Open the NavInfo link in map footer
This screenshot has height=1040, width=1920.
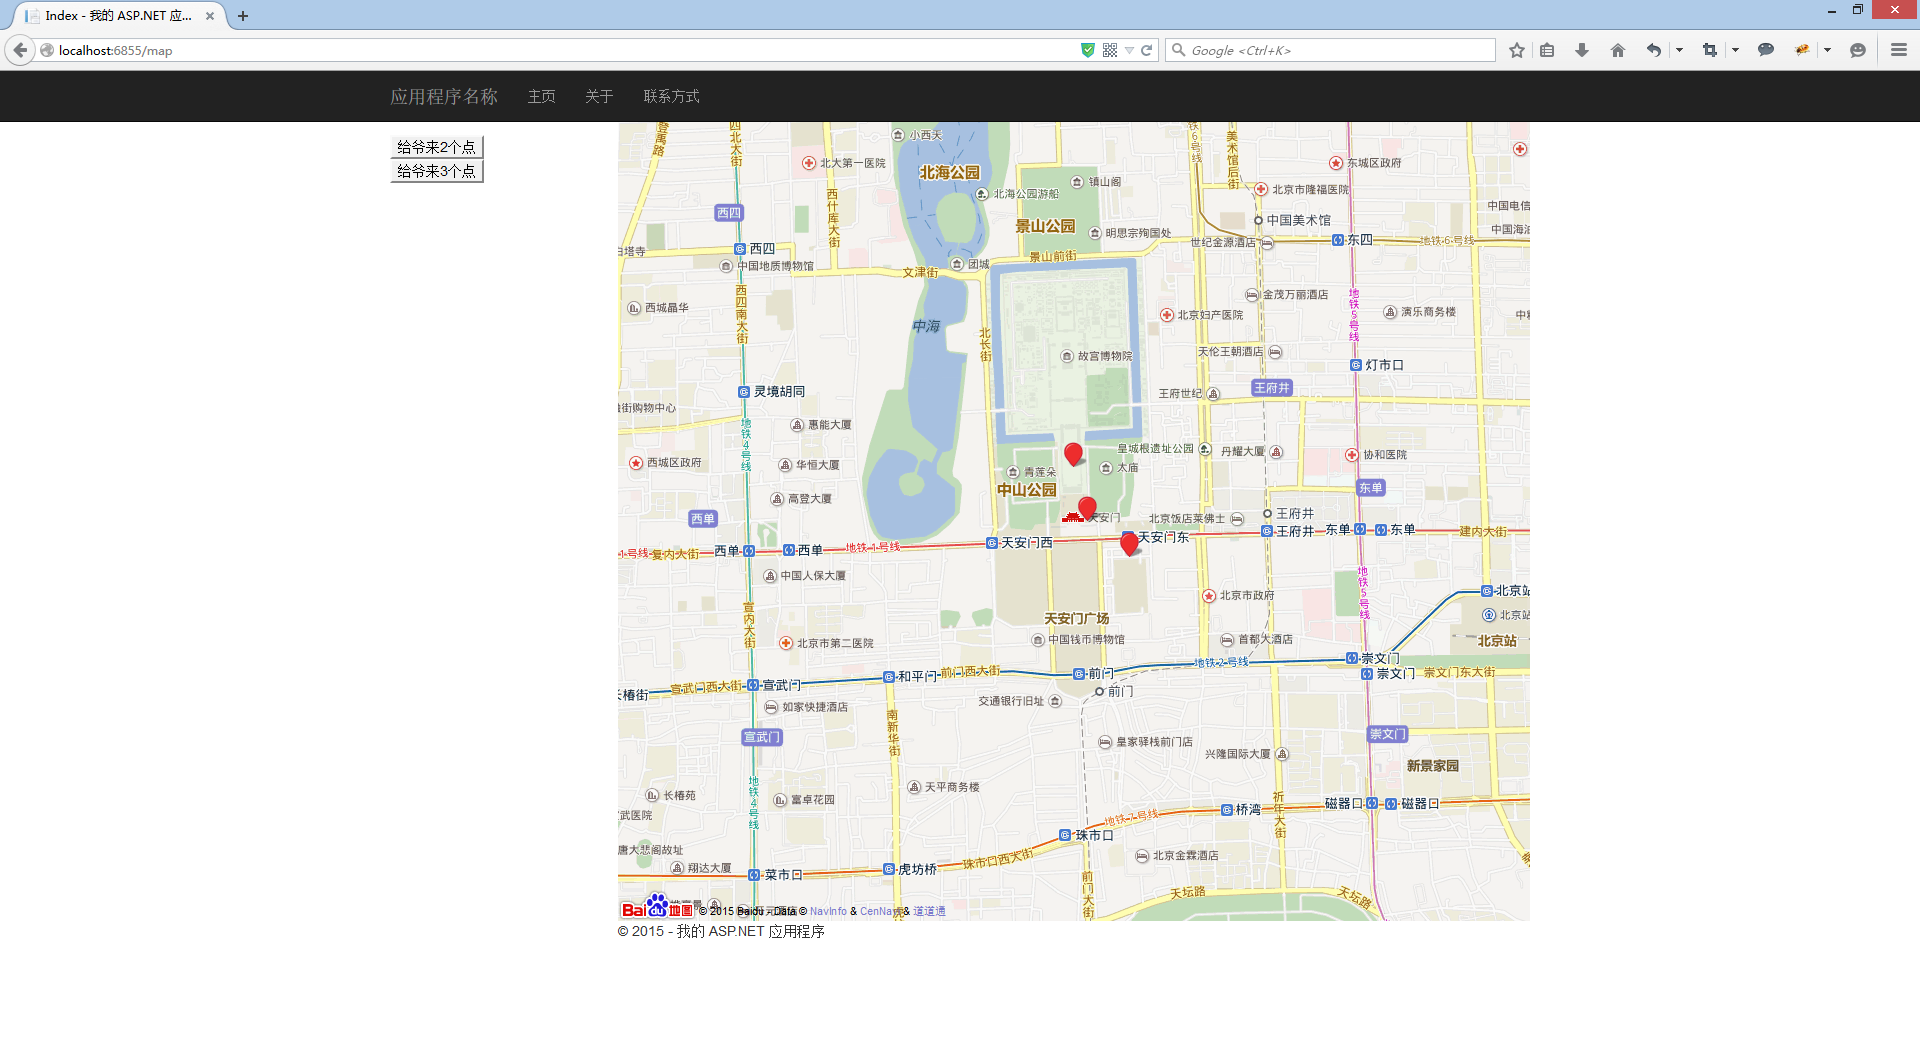click(828, 911)
